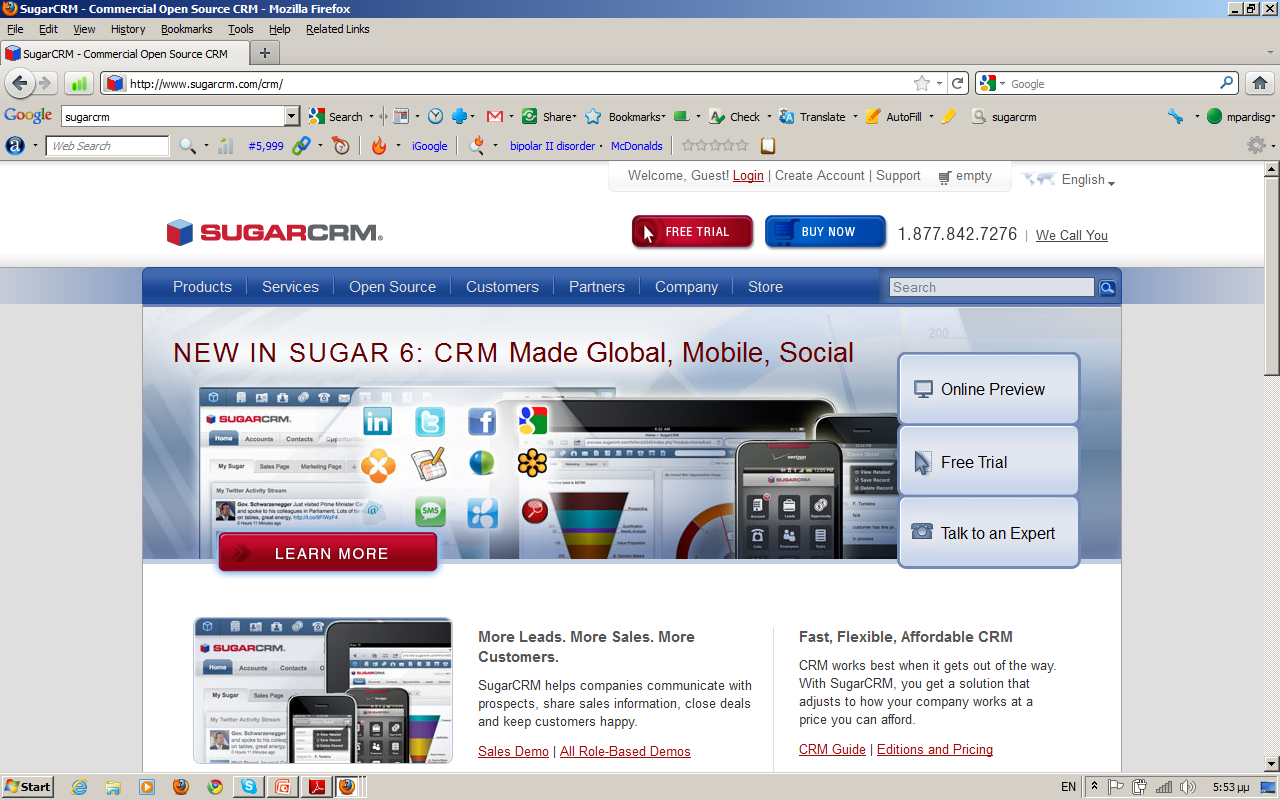This screenshot has height=800, width=1280.
Task: Expand the Google toolbar search box dropdown
Action: click(x=292, y=117)
